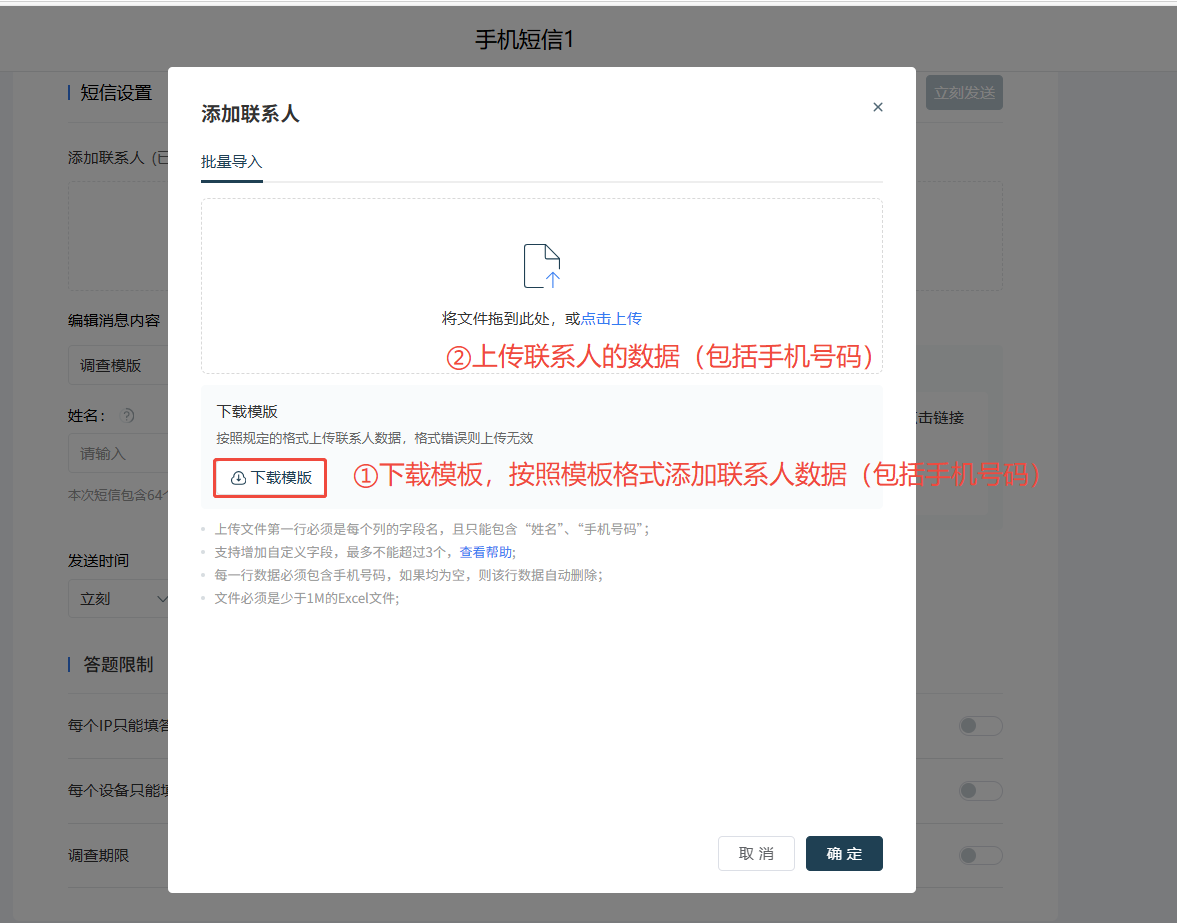
Task: Click the upload file icon in drop area
Action: coord(541,264)
